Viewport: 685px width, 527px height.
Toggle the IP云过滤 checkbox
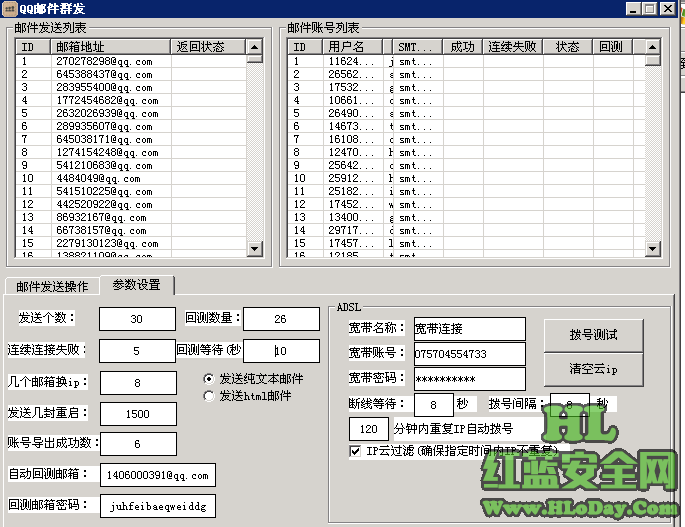[x=355, y=451]
